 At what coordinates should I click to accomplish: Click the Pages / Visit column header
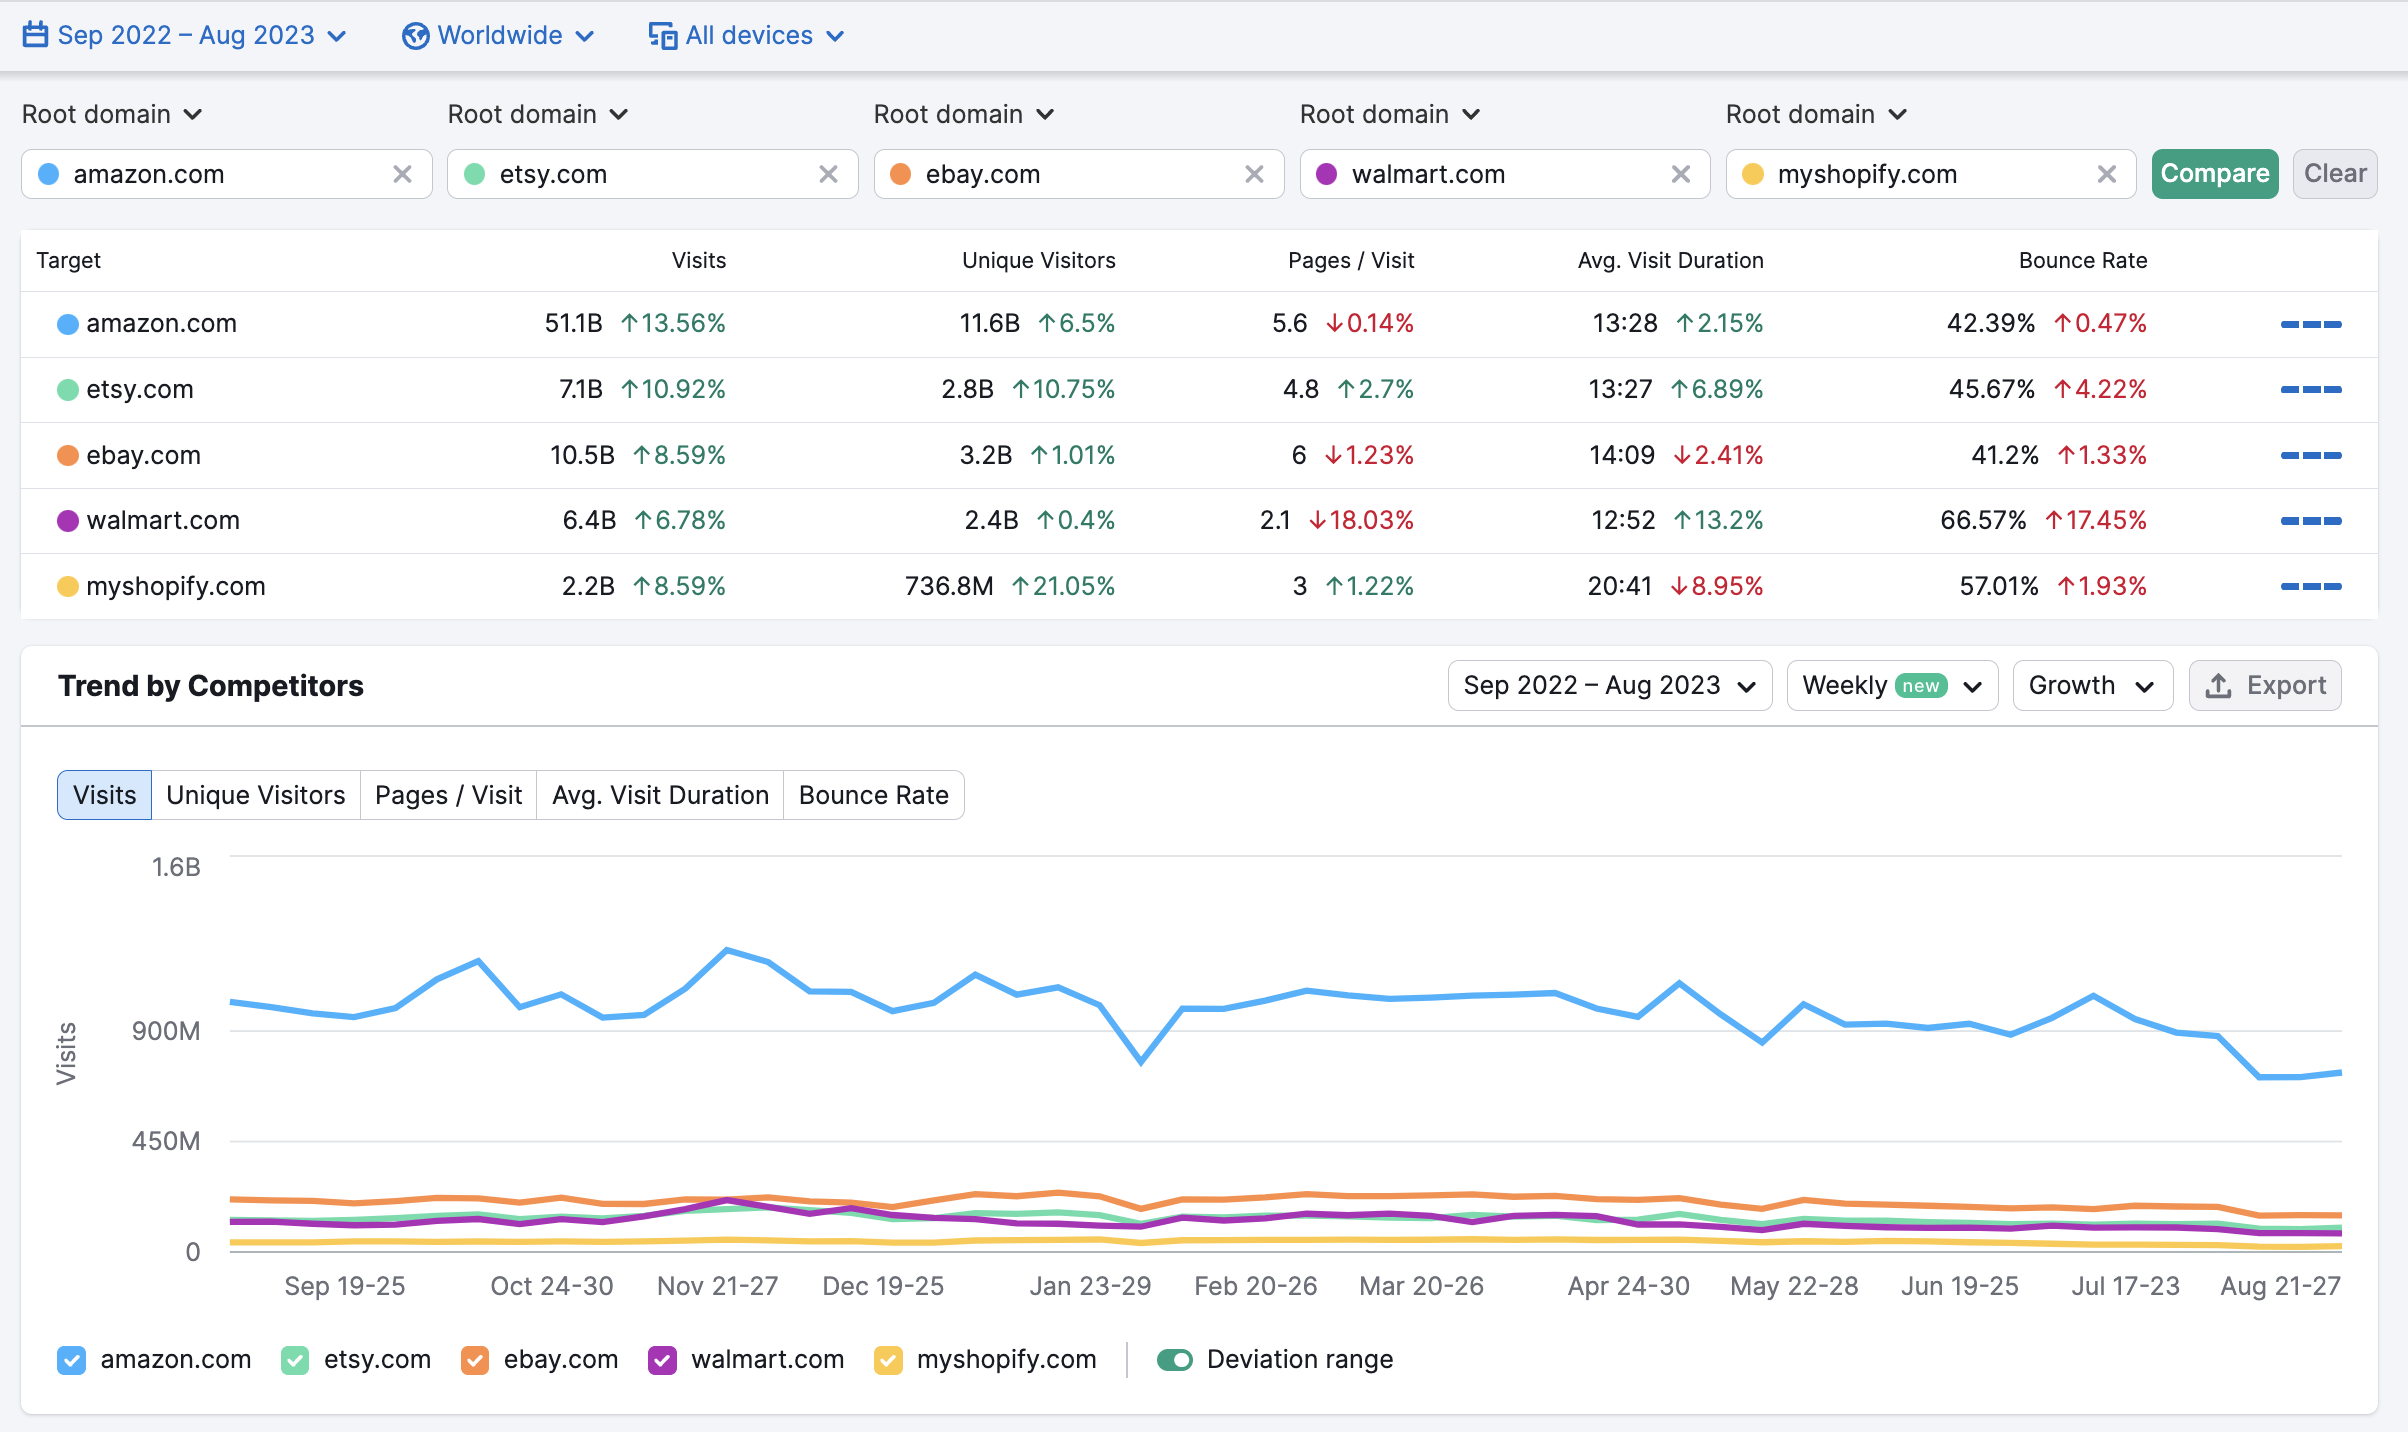(1351, 261)
